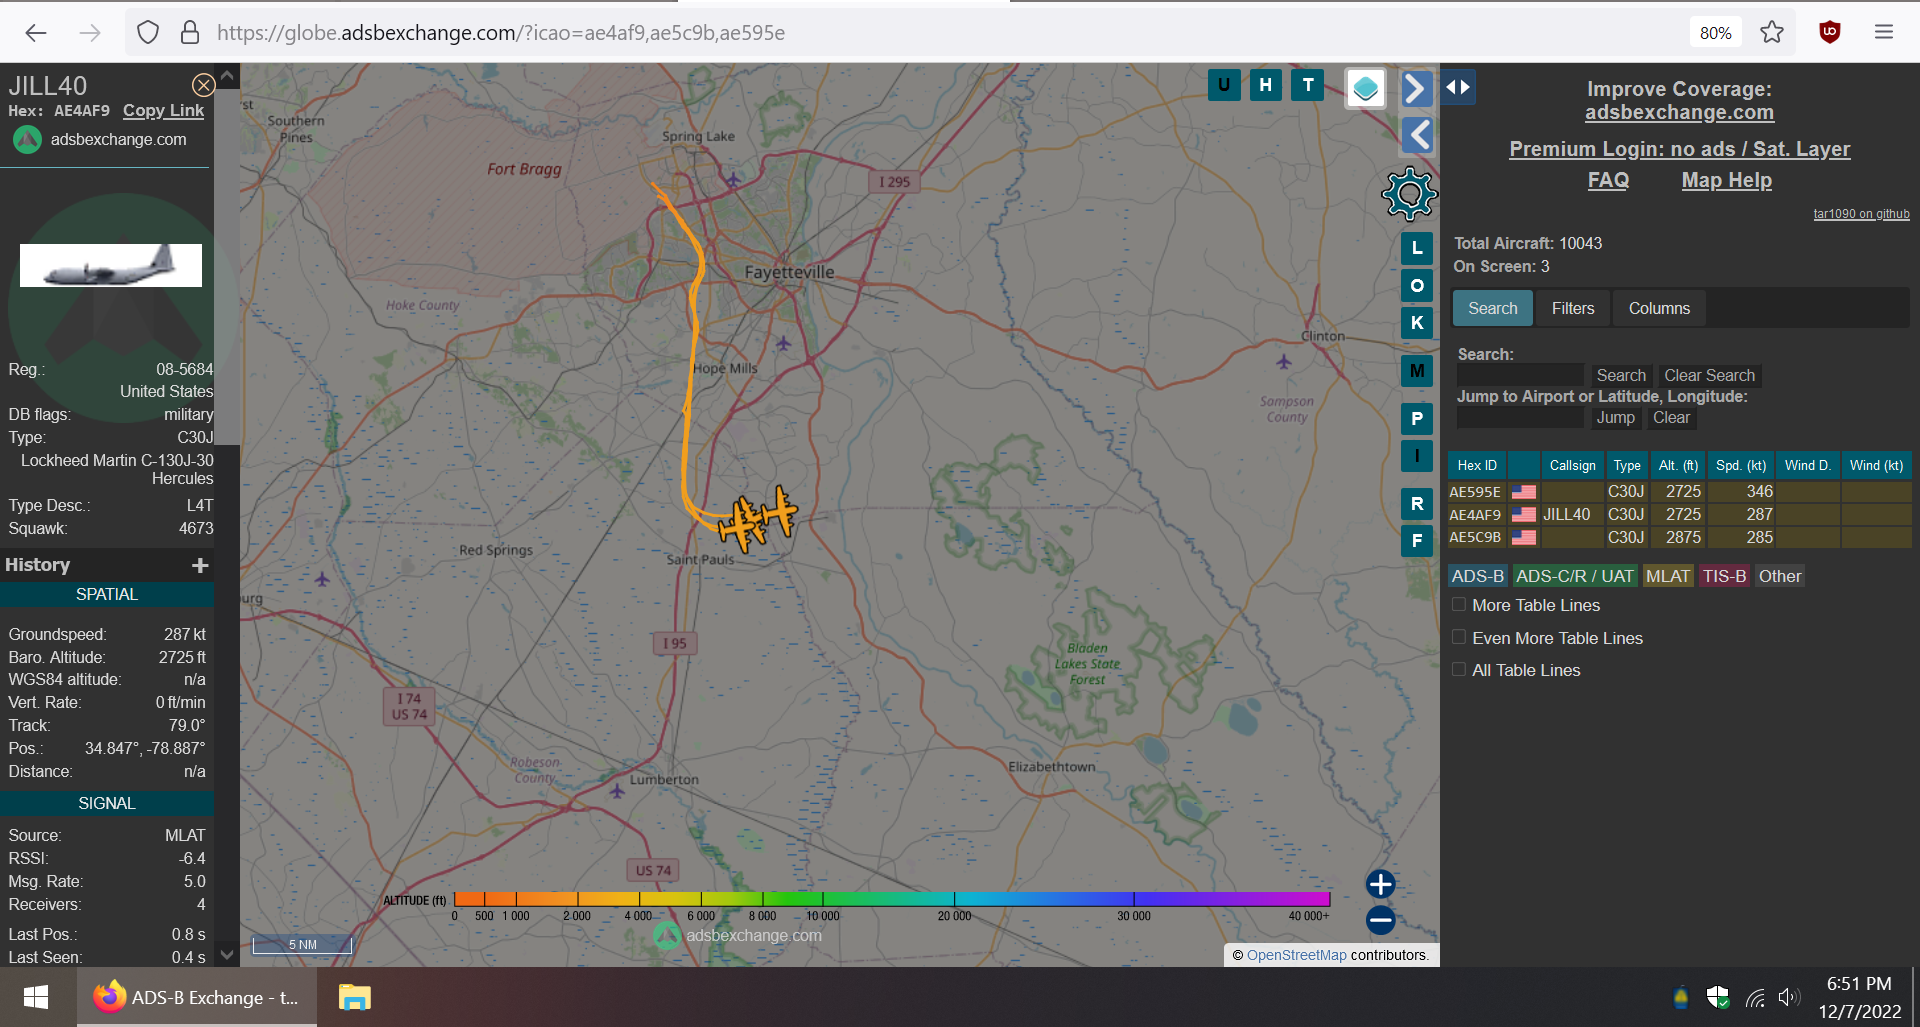Click the U map button
Screen dimensions: 1920x1027
click(x=1224, y=85)
